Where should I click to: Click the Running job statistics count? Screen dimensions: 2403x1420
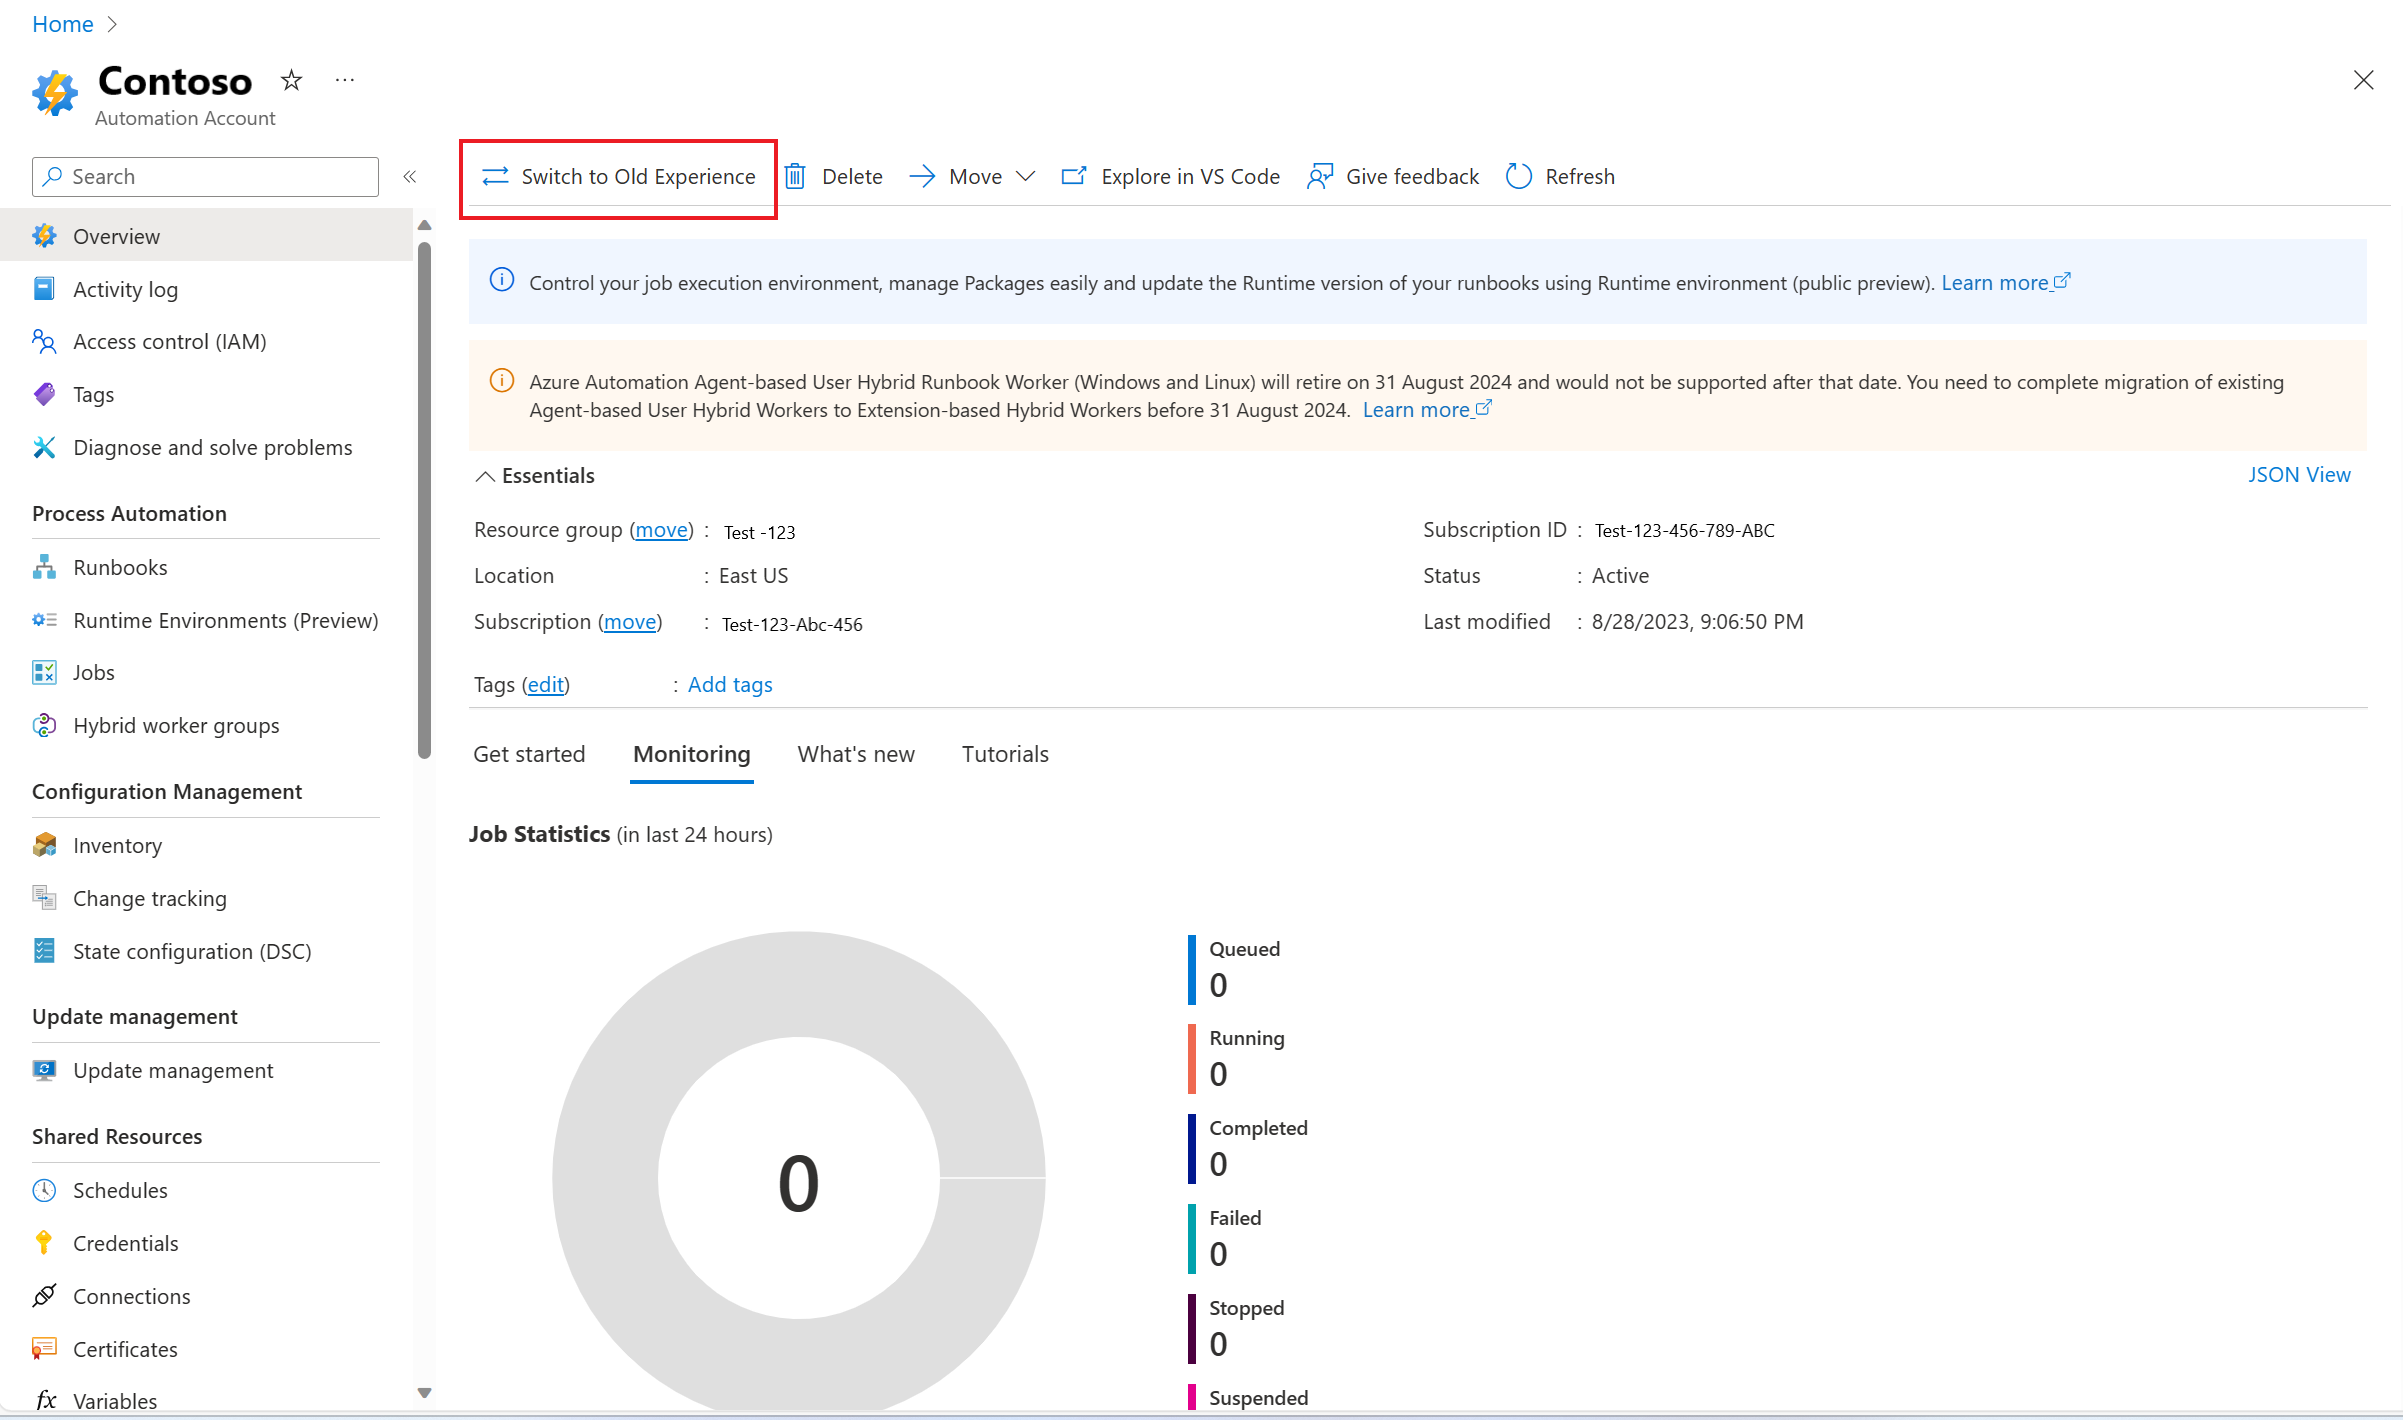1218,1074
